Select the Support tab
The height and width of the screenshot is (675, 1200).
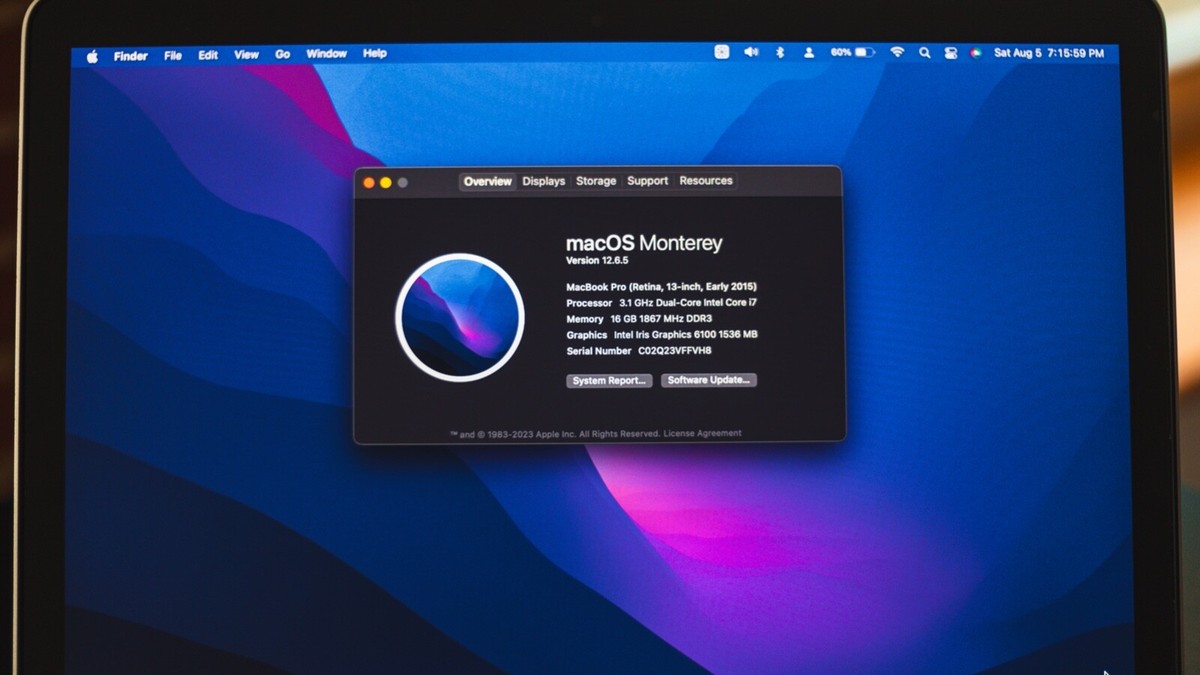[x=647, y=181]
